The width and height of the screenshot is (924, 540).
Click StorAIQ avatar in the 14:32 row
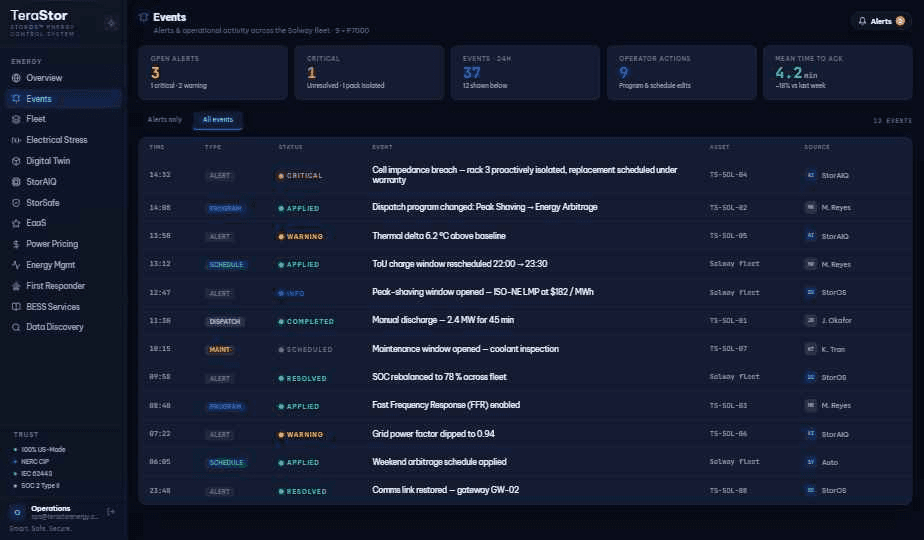[811, 175]
